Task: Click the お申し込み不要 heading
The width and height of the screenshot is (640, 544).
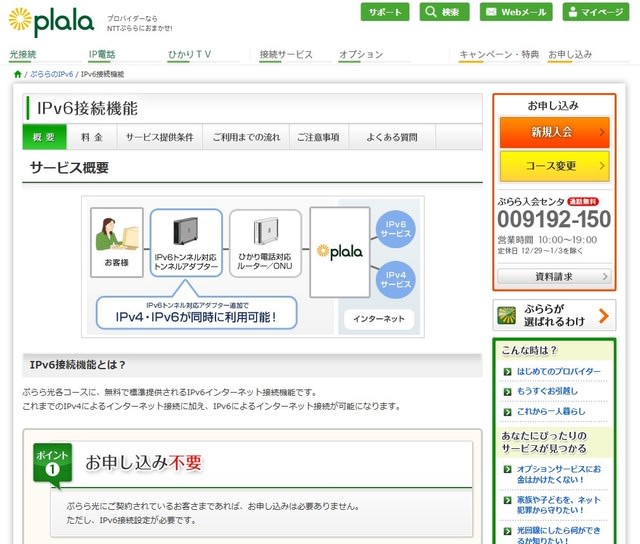Action: pyautogui.click(x=143, y=463)
